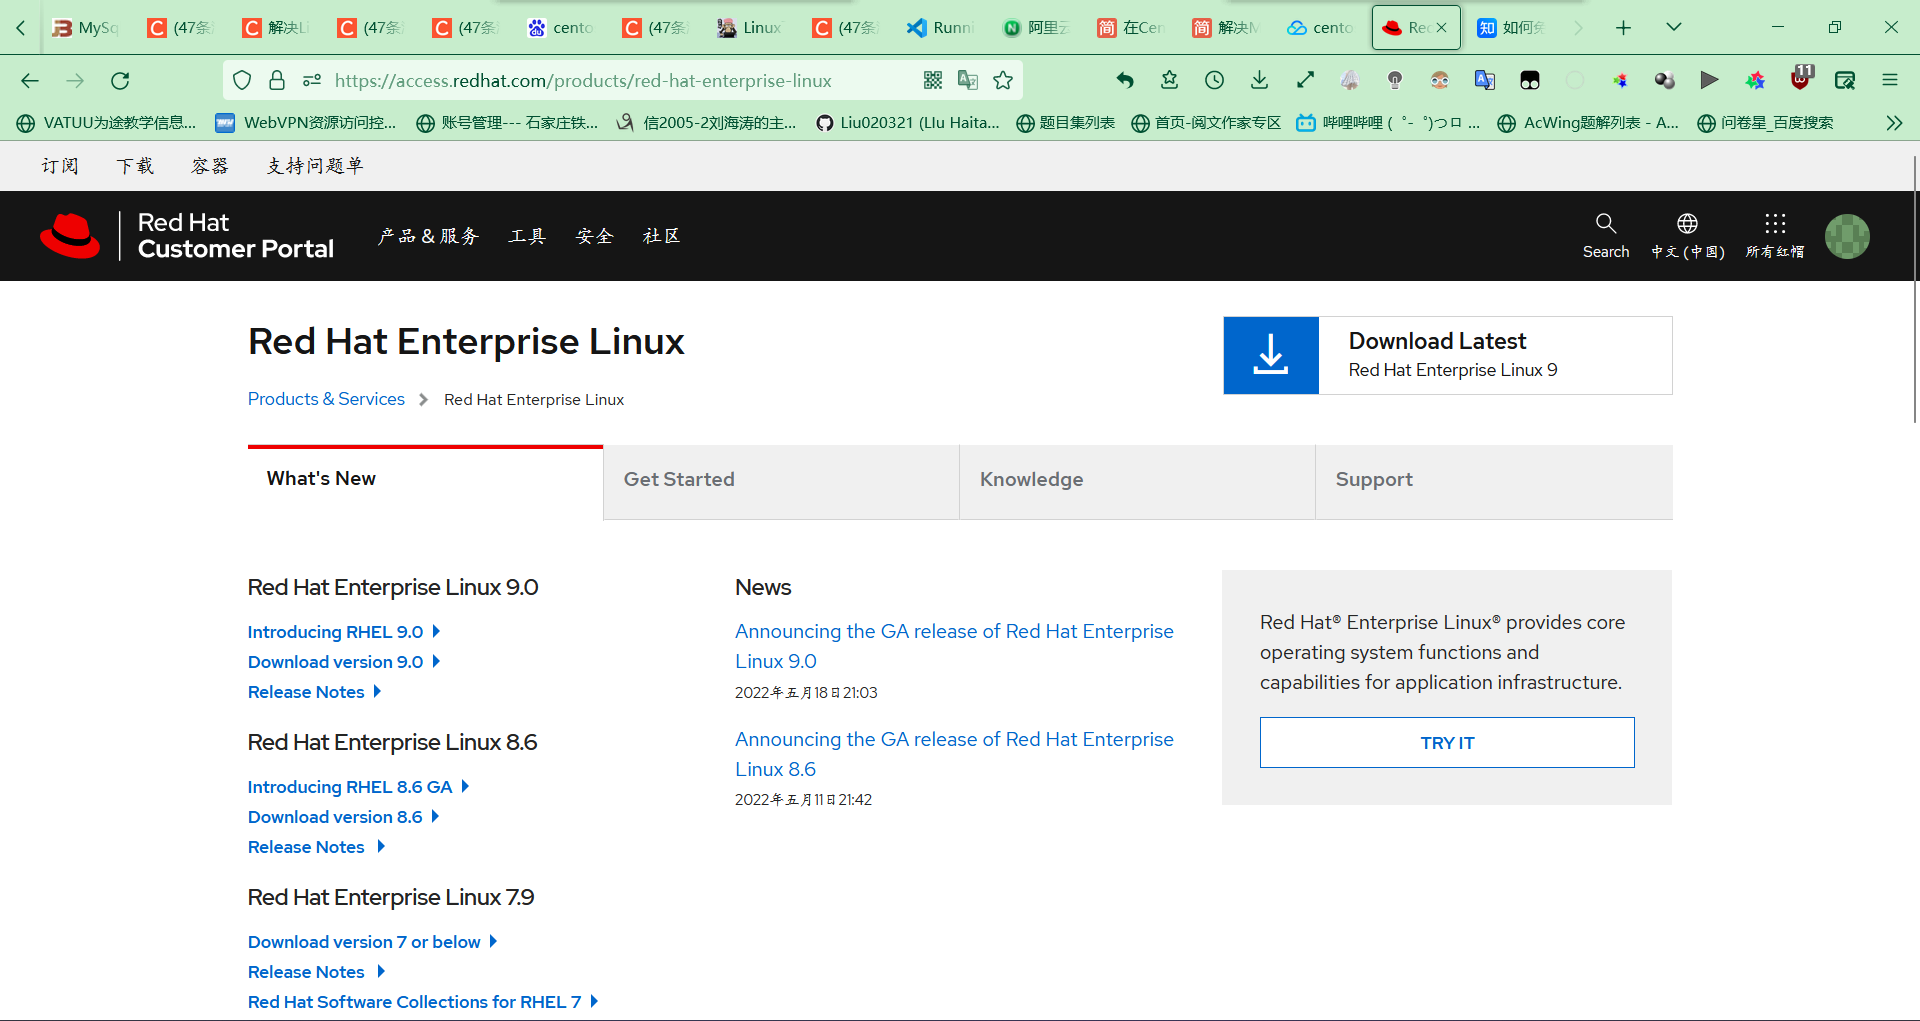Switch to the Get Started tab
The width and height of the screenshot is (1920, 1021).
coord(781,480)
